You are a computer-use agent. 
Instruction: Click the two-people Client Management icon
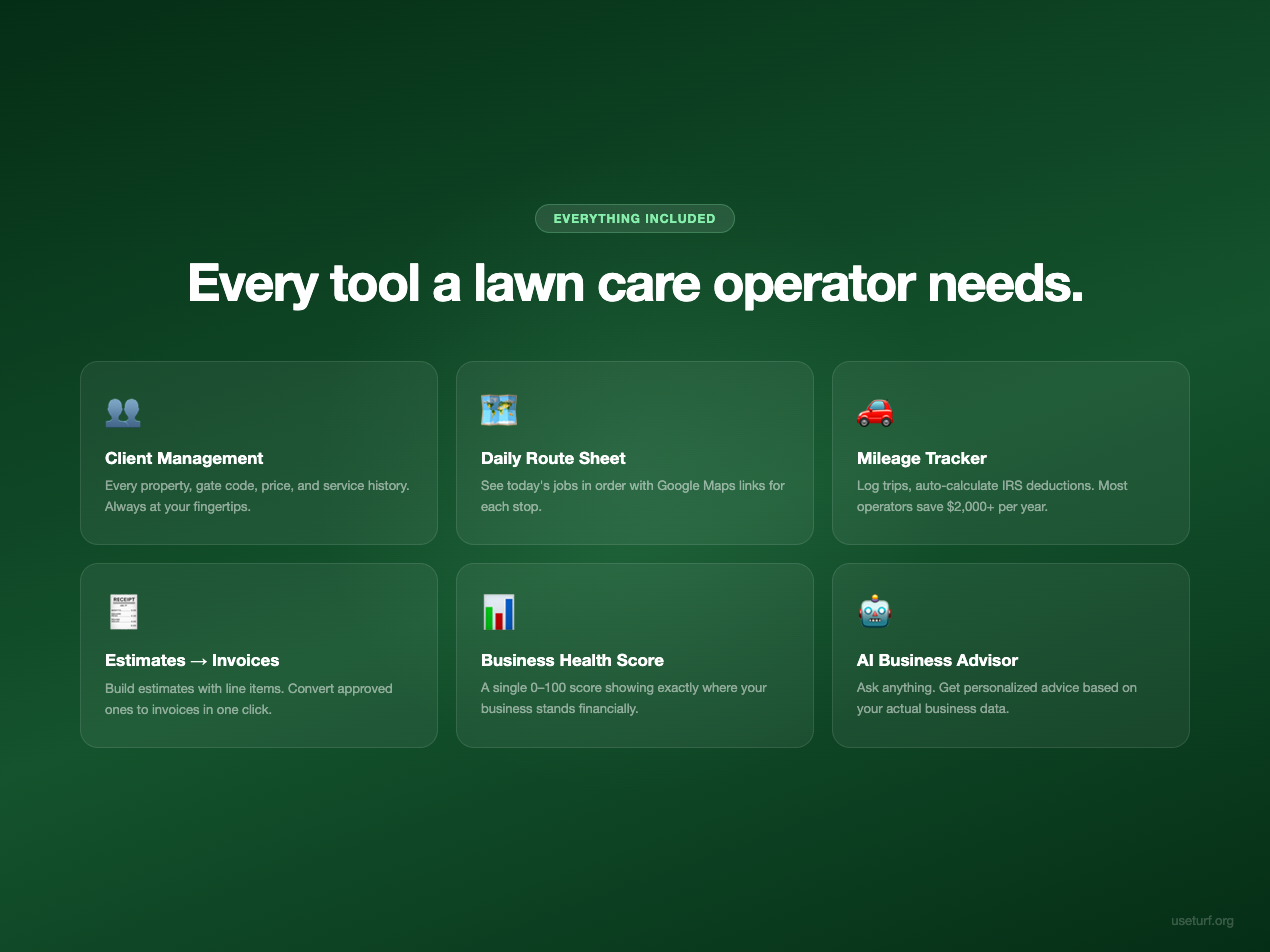tap(124, 411)
